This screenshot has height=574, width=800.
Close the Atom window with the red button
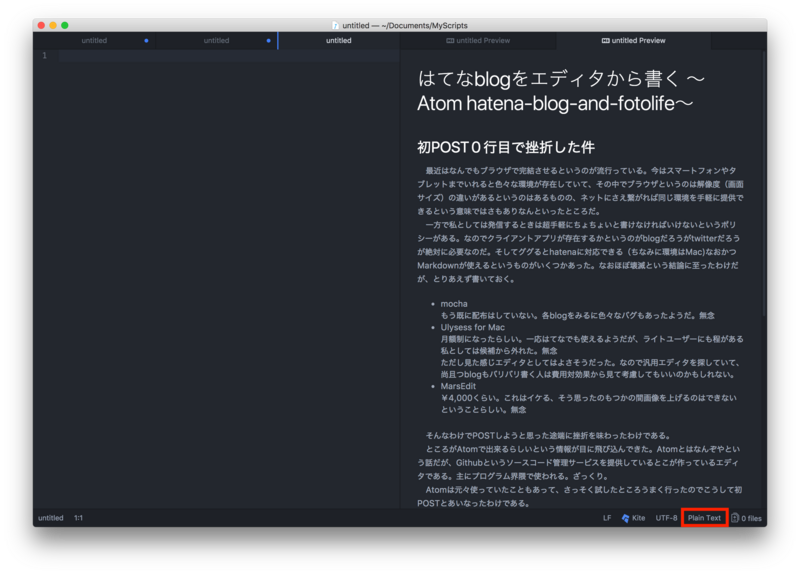pos(41,26)
